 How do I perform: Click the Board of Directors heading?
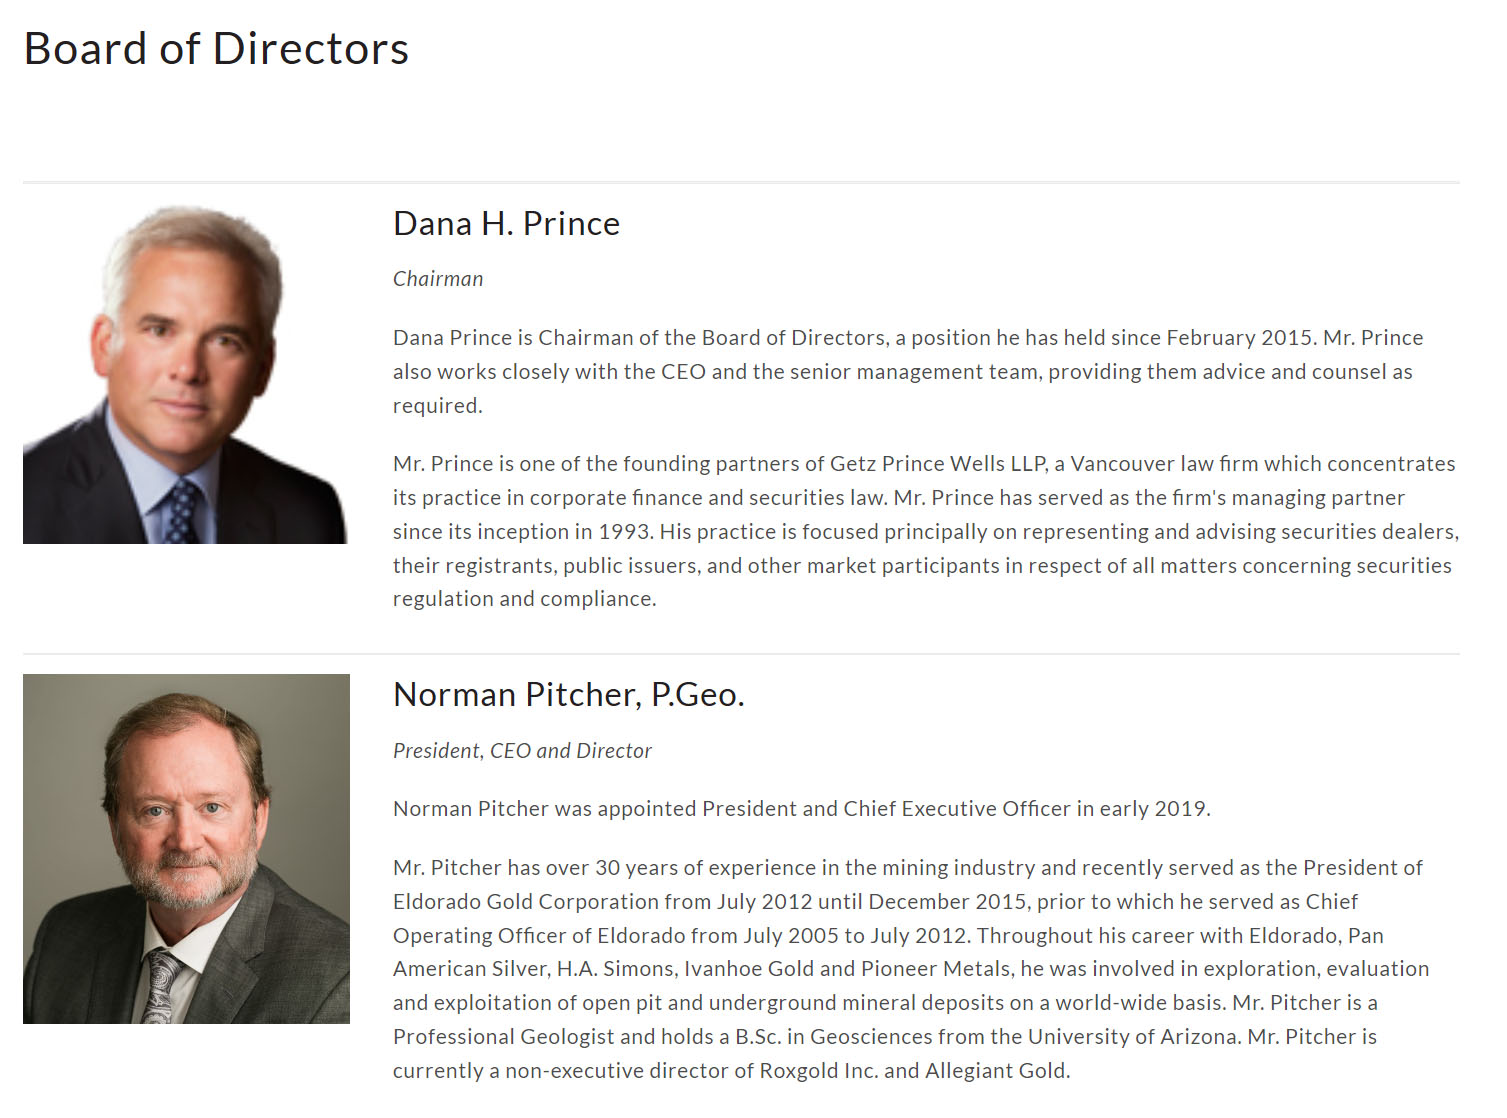pyautogui.click(x=216, y=49)
